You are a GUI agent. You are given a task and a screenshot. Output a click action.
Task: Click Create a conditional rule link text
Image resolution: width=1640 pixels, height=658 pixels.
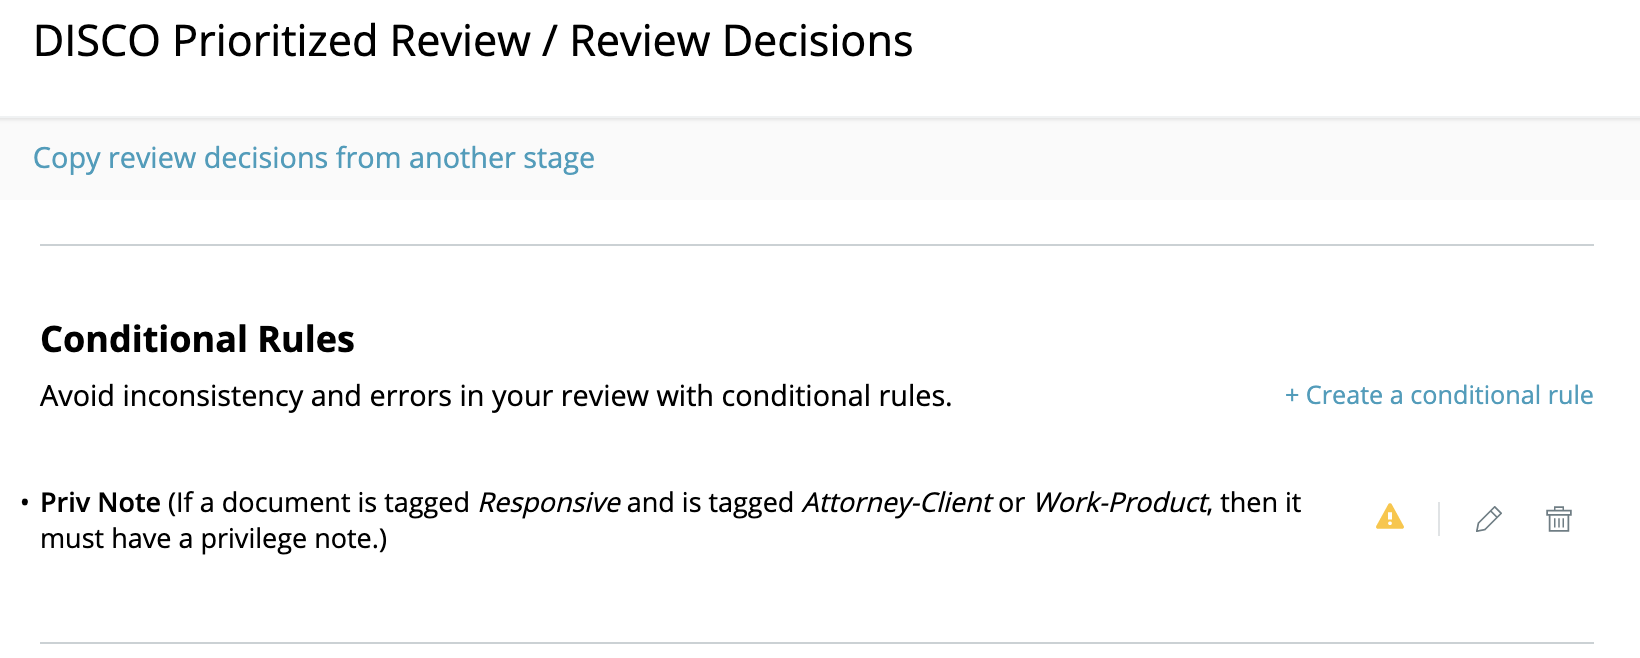click(1449, 395)
